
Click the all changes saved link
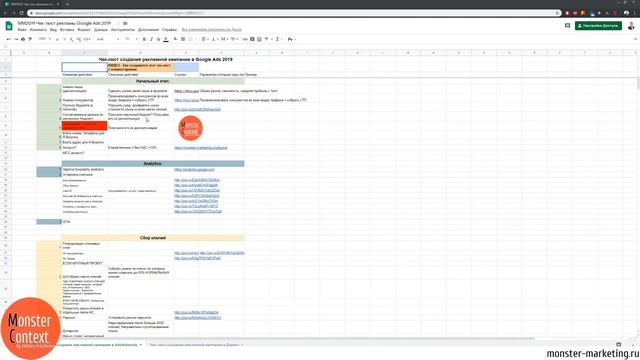pos(211,30)
